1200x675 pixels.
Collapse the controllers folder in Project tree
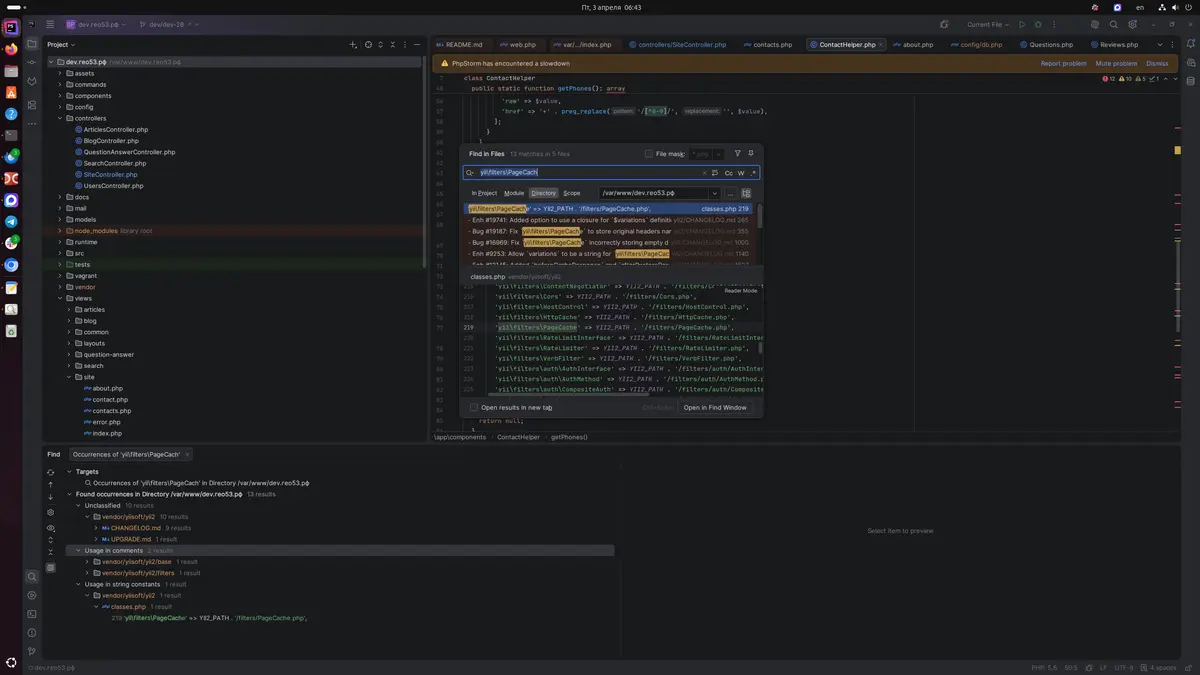pyautogui.click(x=60, y=118)
